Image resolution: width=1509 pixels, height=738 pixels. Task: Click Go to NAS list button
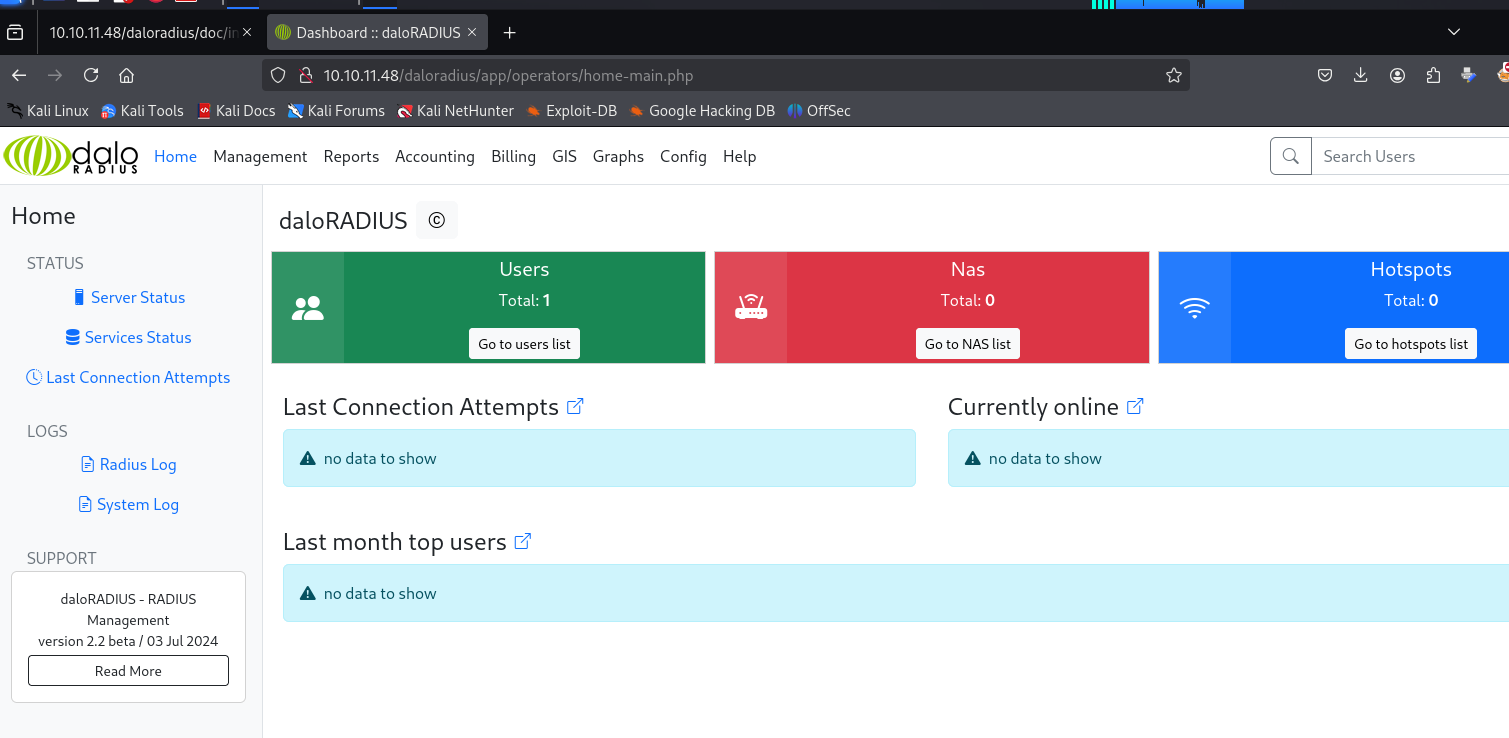click(967, 343)
